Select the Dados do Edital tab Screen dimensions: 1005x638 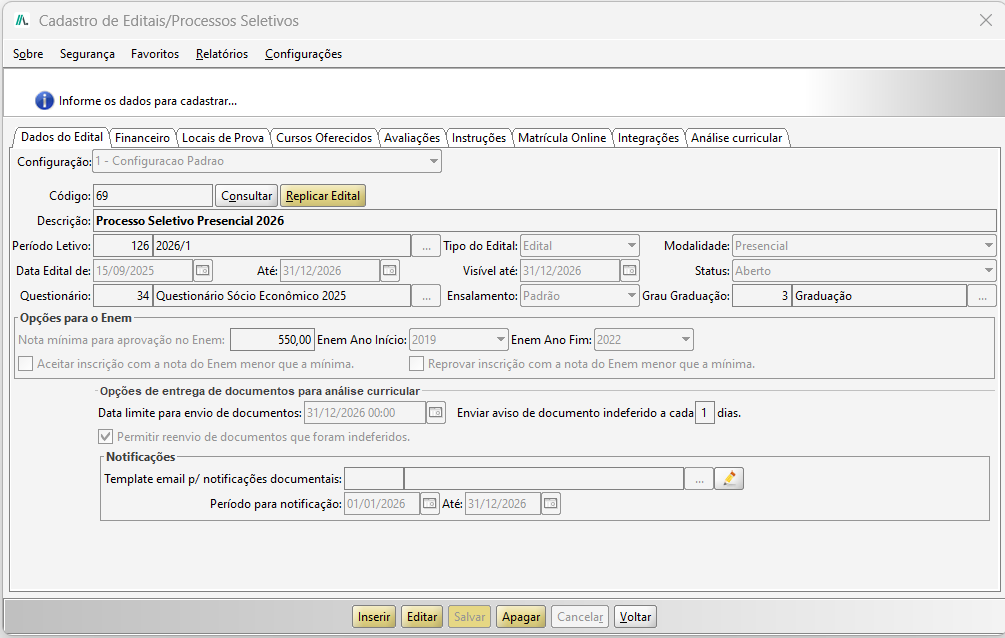point(62,137)
